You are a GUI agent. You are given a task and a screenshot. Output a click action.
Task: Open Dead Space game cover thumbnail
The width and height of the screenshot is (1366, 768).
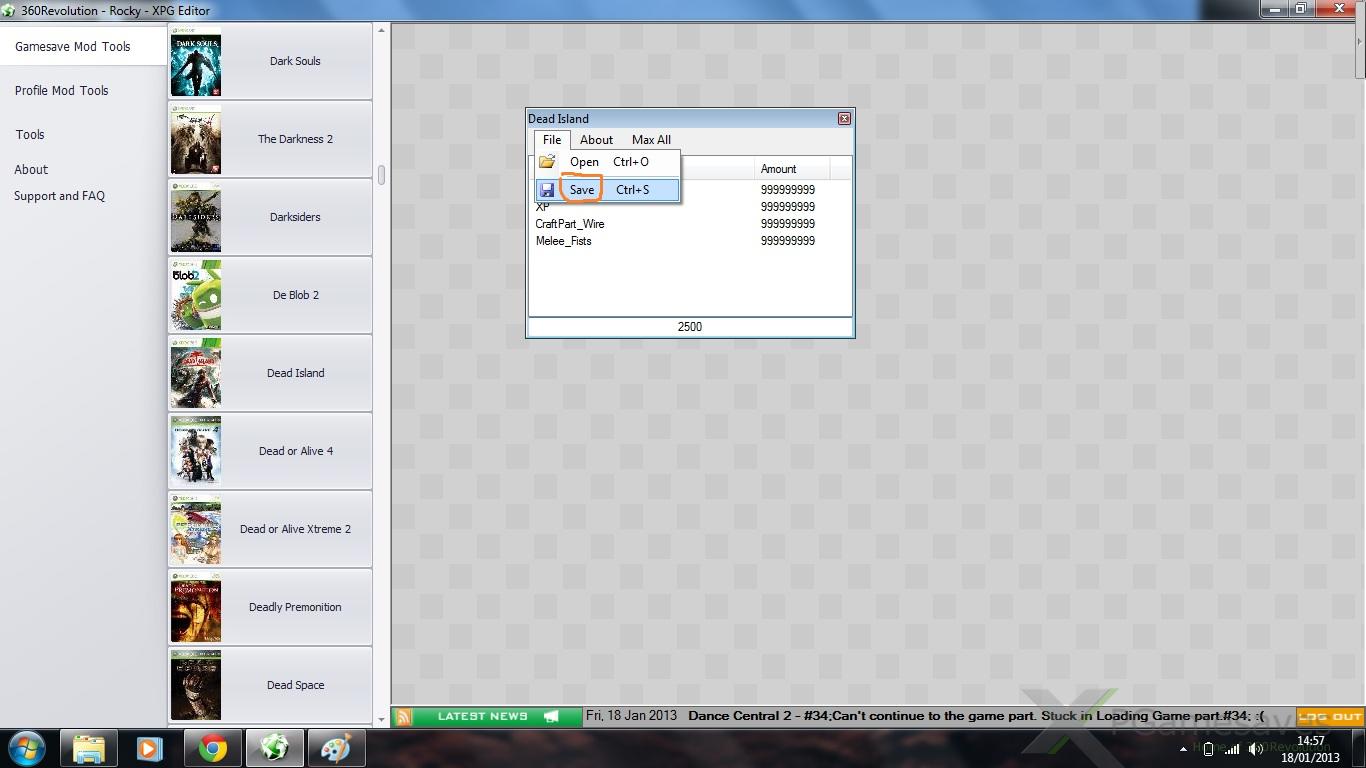tap(196, 685)
